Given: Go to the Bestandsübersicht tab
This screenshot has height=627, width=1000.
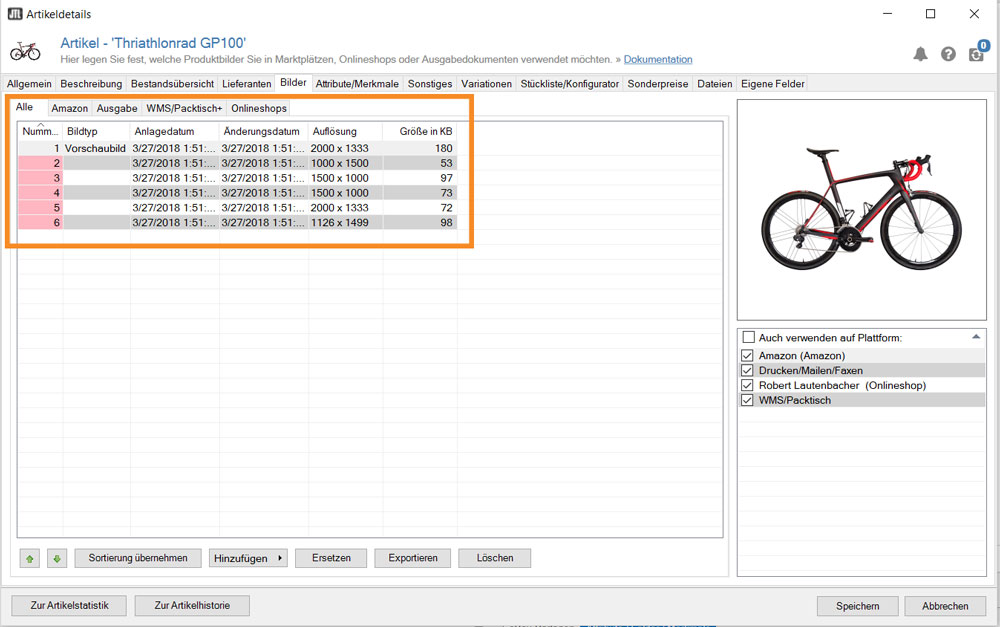Looking at the screenshot, I should [x=172, y=84].
